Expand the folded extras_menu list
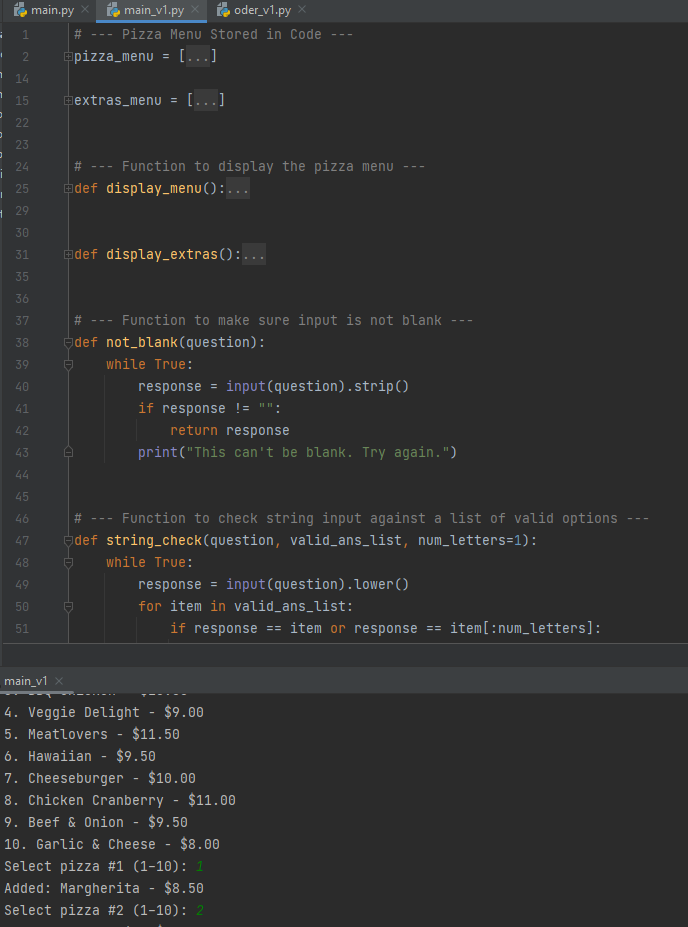Viewport: 688px width, 927px height. [x=68, y=101]
